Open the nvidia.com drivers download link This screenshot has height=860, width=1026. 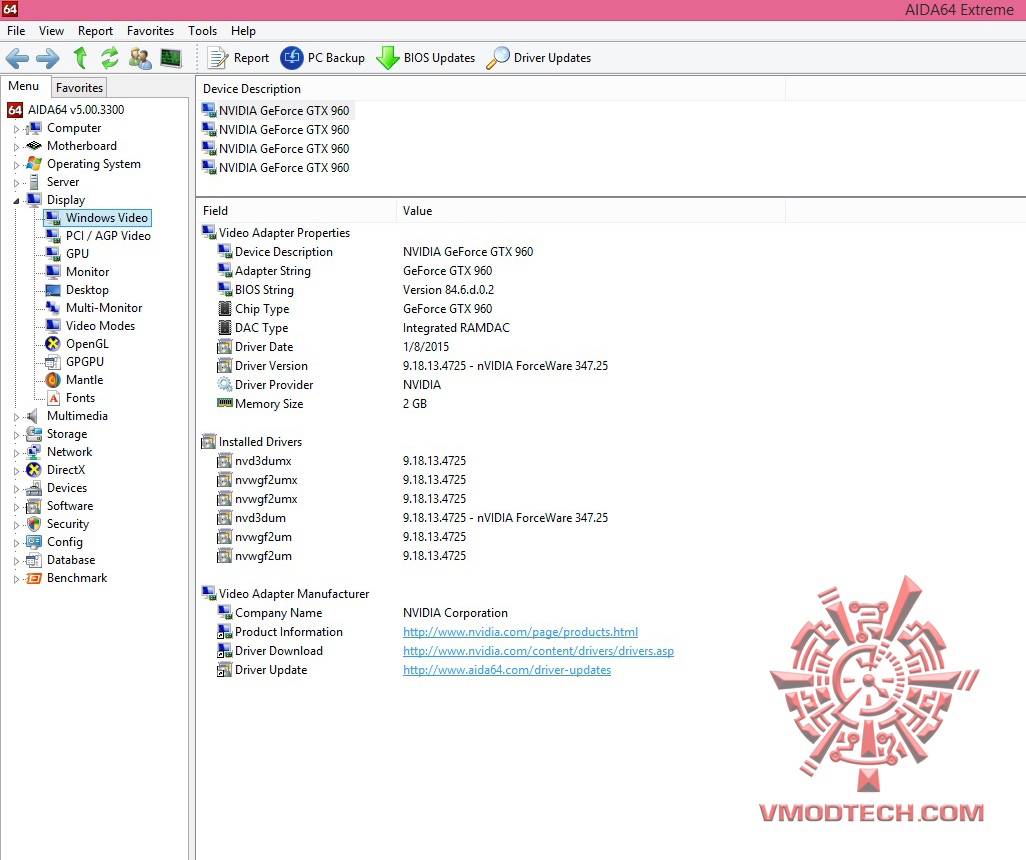(x=538, y=651)
